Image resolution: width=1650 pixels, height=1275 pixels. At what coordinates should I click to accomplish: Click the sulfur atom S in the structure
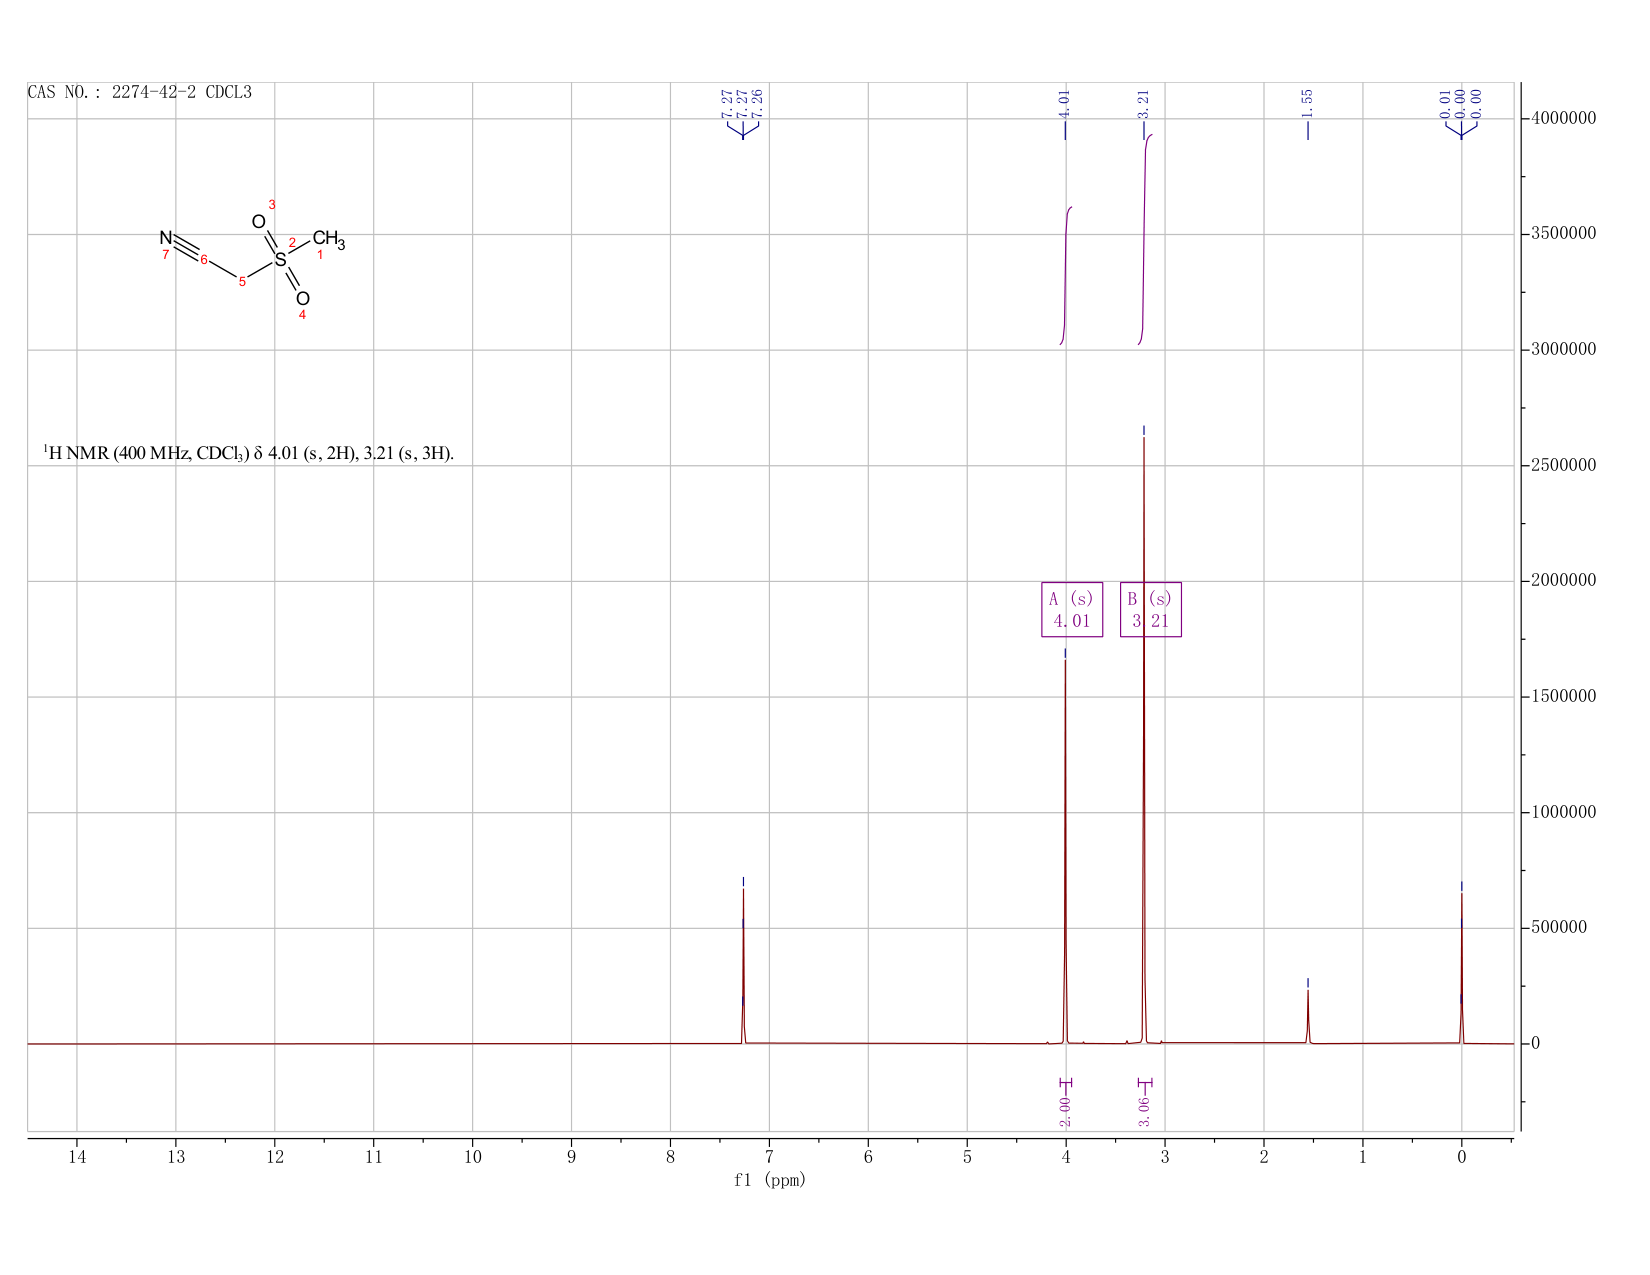coord(280,260)
